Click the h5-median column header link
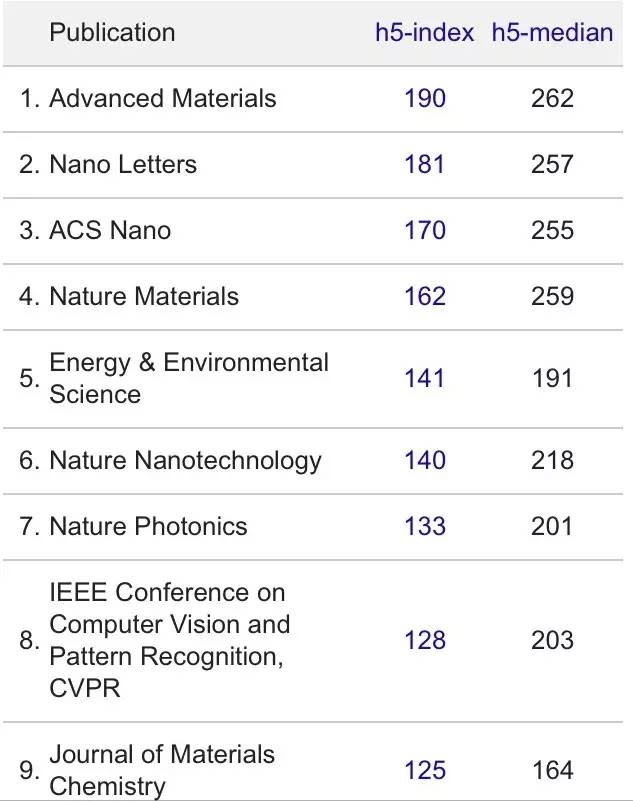Image resolution: width=633 pixels, height=801 pixels. (552, 32)
